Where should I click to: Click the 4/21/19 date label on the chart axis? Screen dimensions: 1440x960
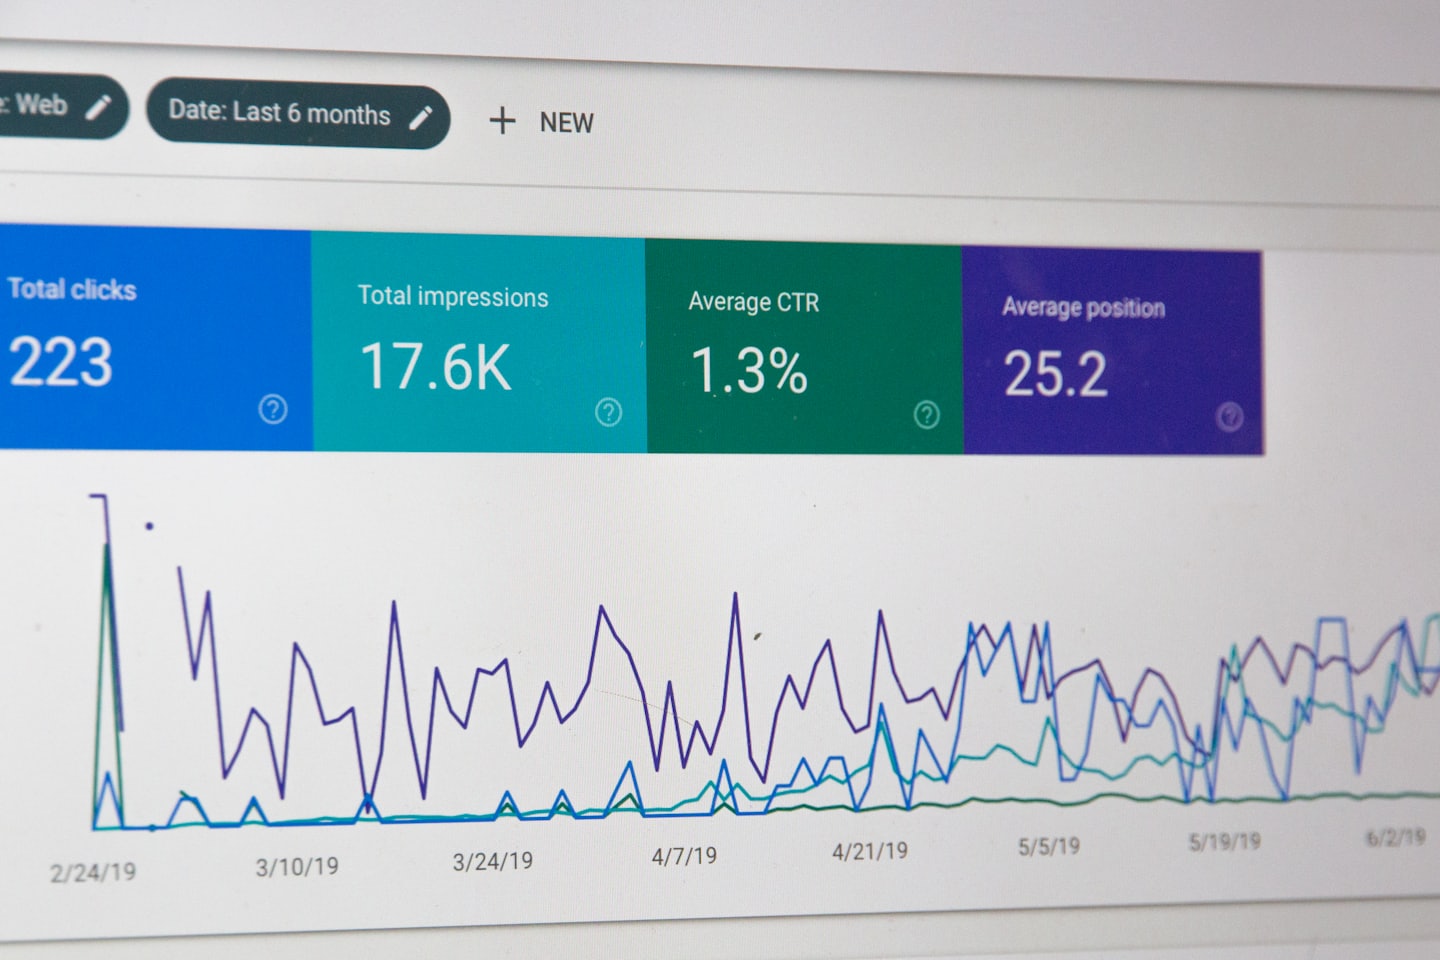point(870,851)
